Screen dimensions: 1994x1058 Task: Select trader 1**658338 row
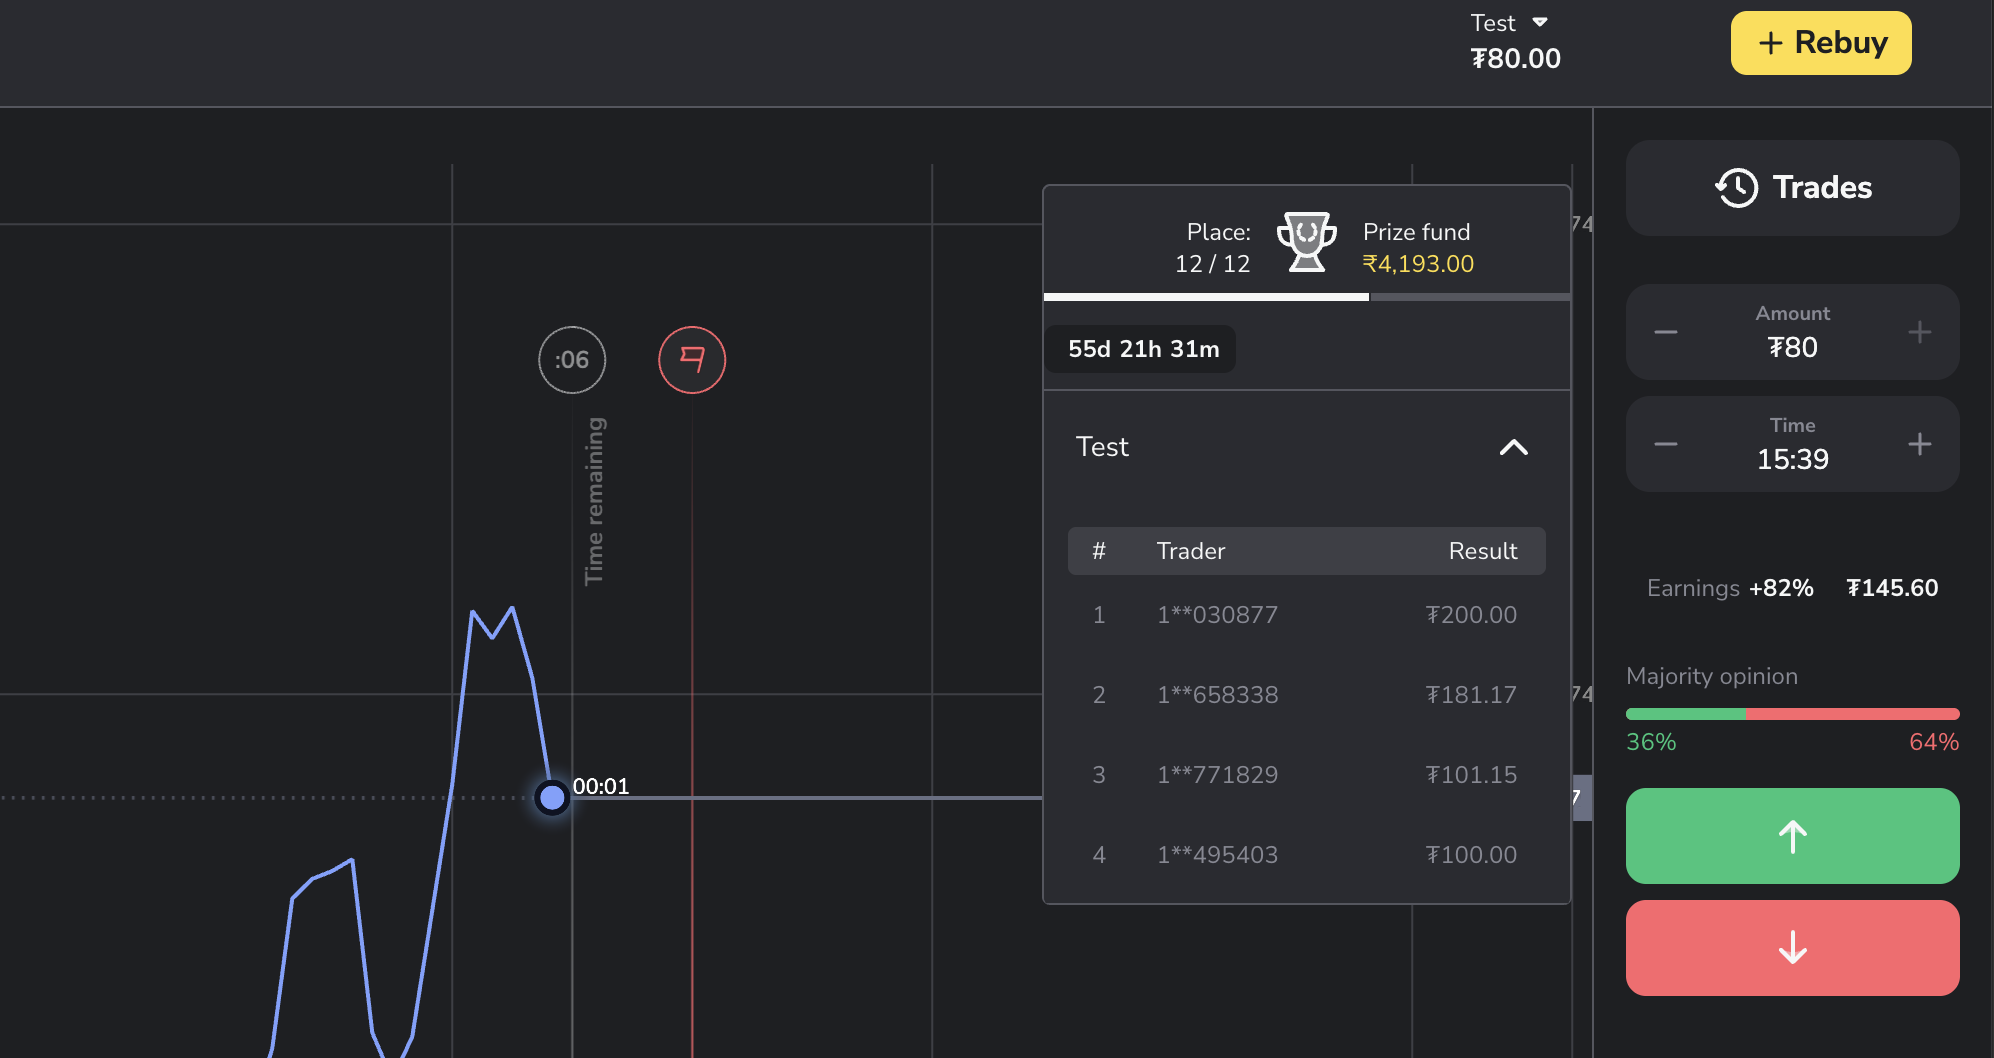click(1306, 695)
